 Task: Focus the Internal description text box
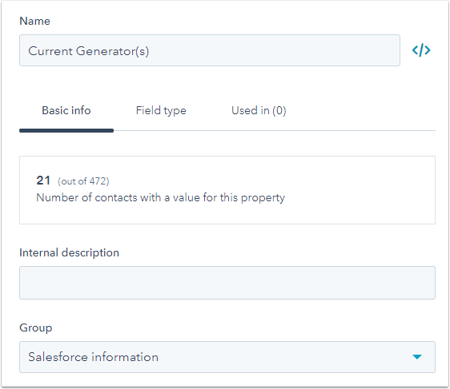(227, 283)
